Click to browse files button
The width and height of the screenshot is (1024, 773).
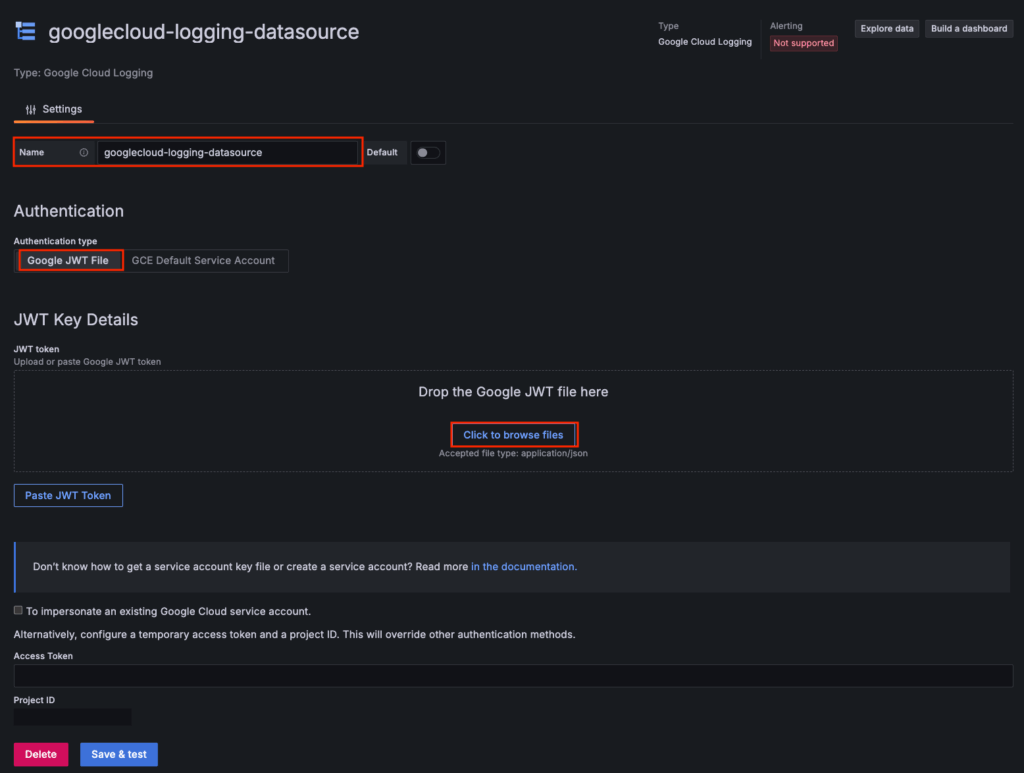[x=513, y=435]
